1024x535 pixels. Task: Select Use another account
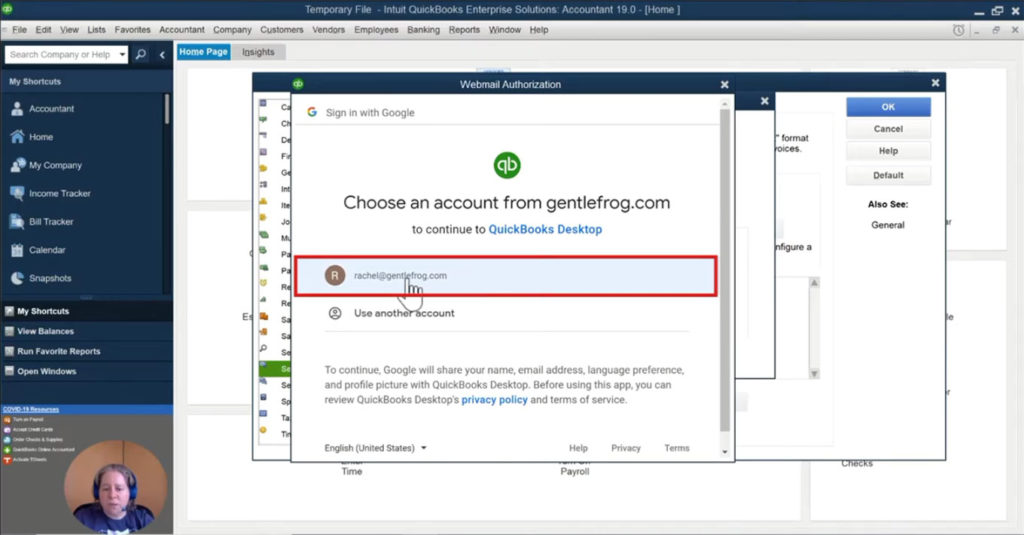404,313
